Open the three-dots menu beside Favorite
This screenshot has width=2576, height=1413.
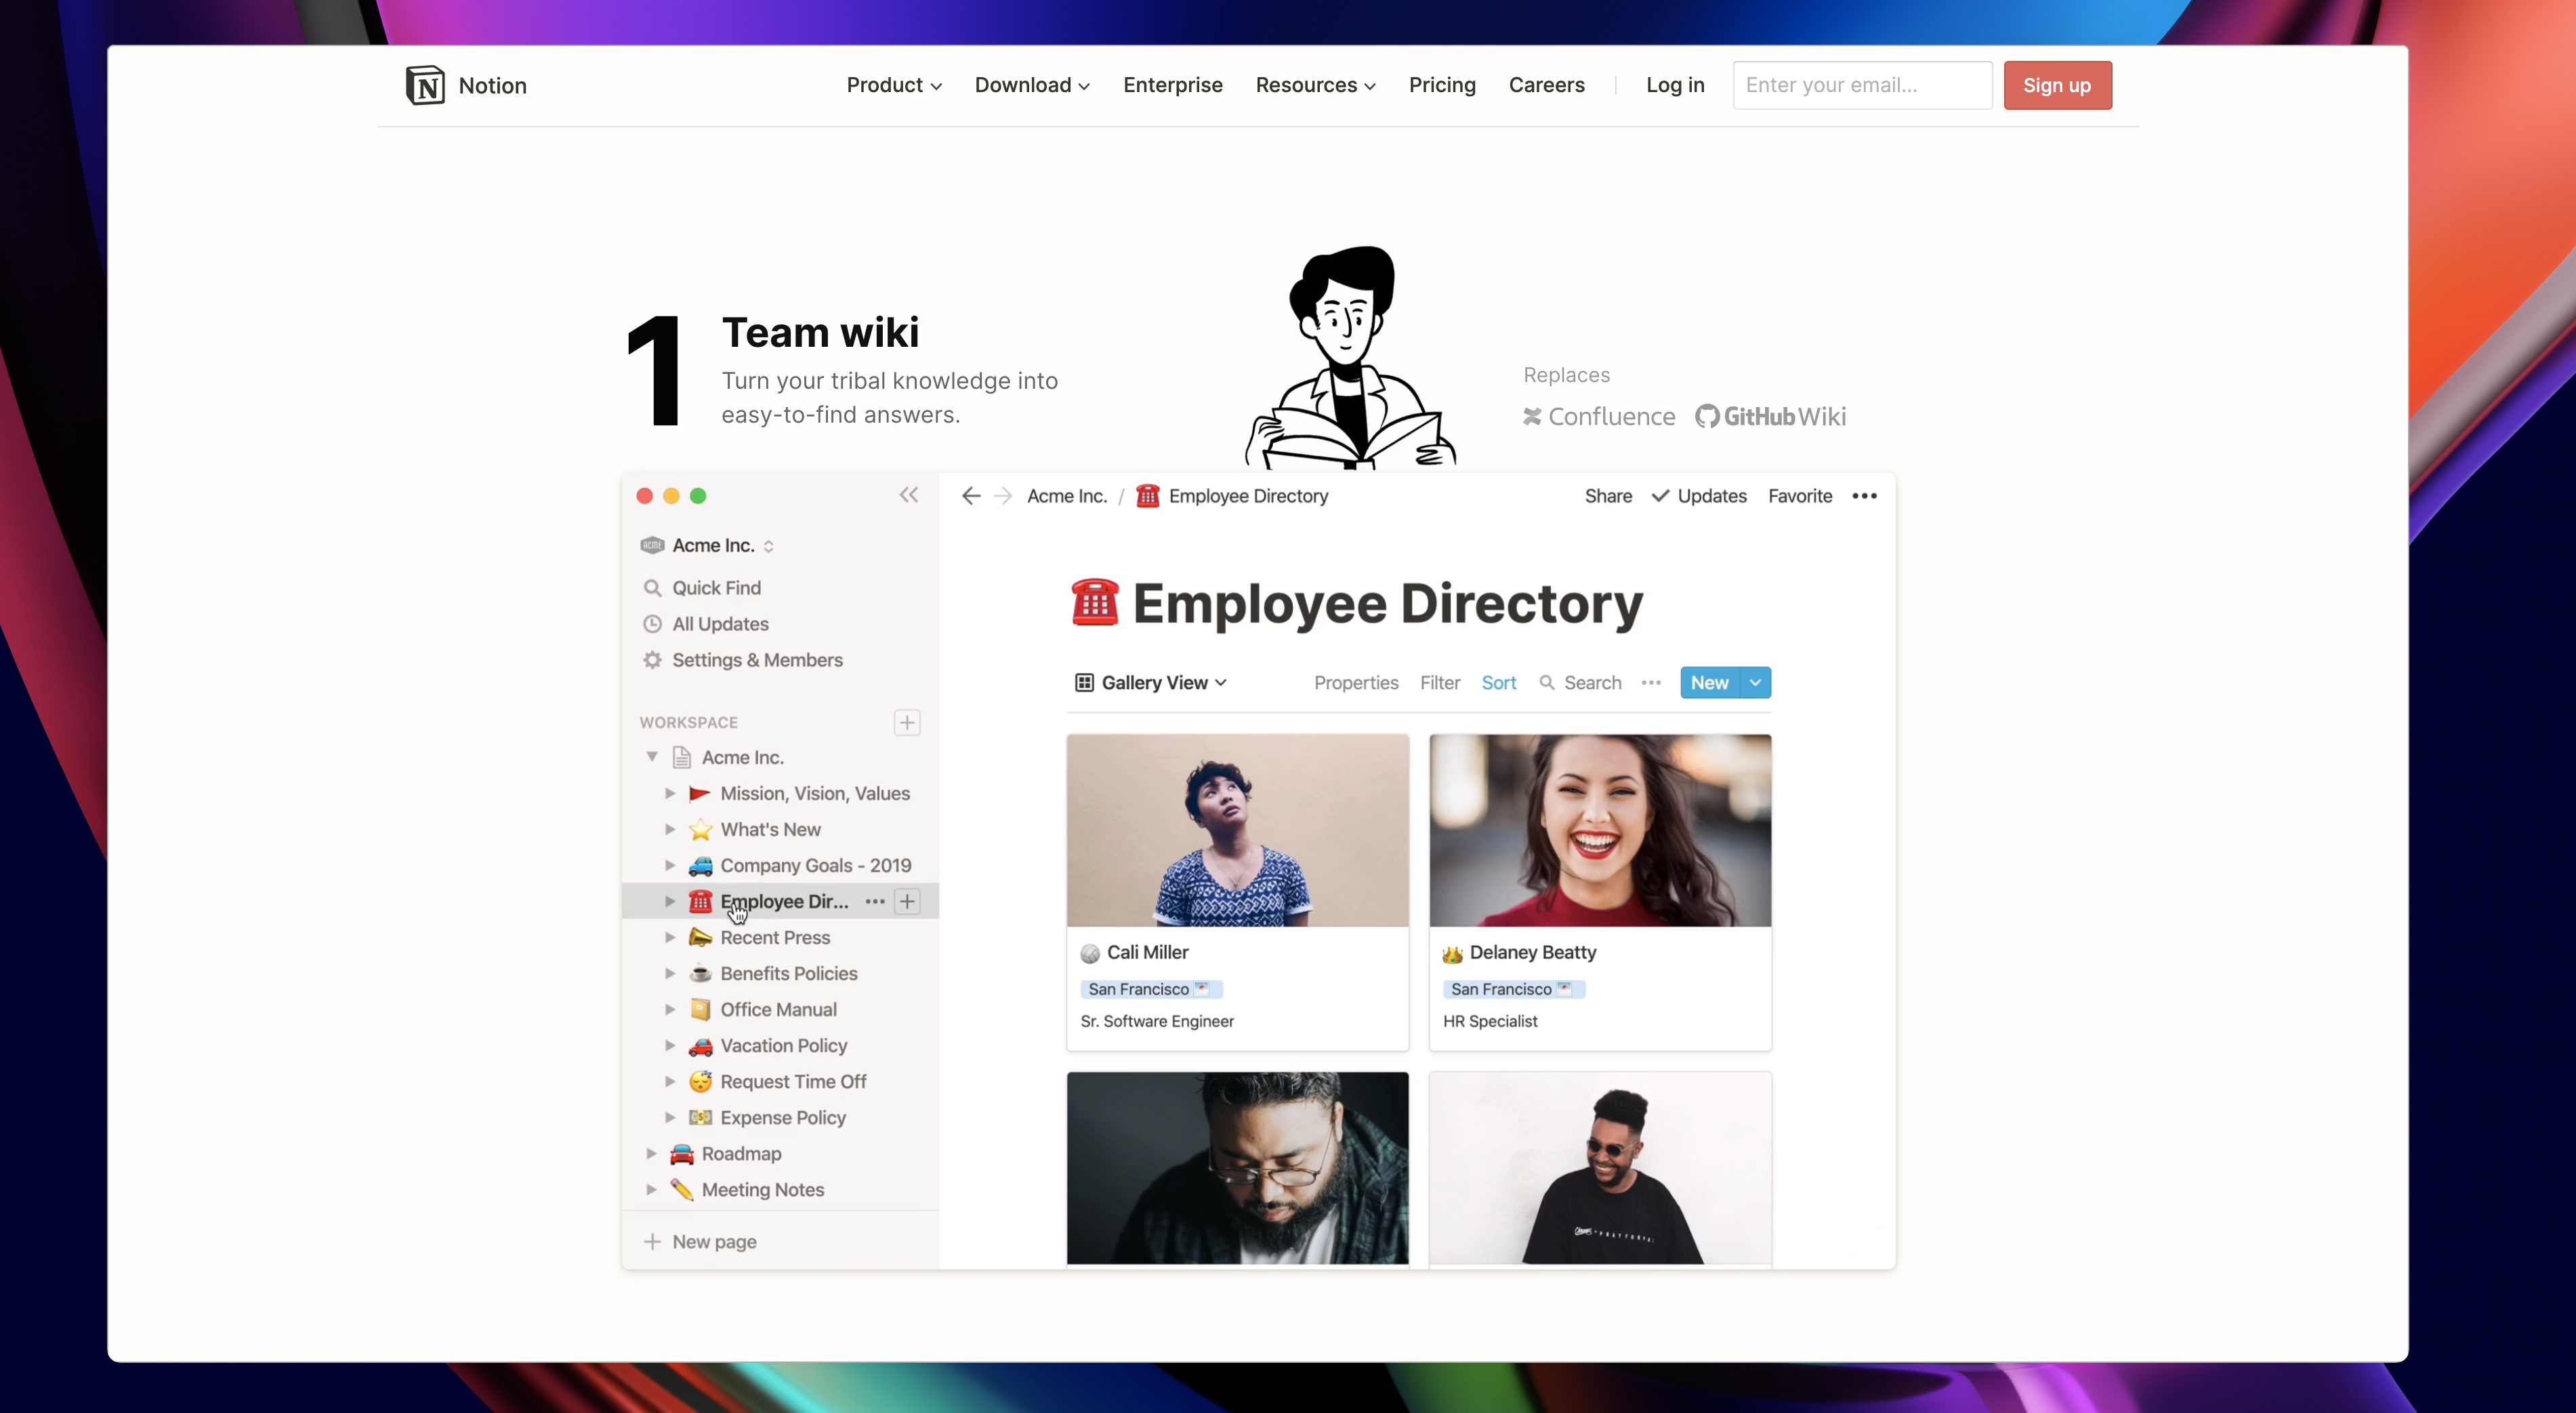pos(1864,496)
